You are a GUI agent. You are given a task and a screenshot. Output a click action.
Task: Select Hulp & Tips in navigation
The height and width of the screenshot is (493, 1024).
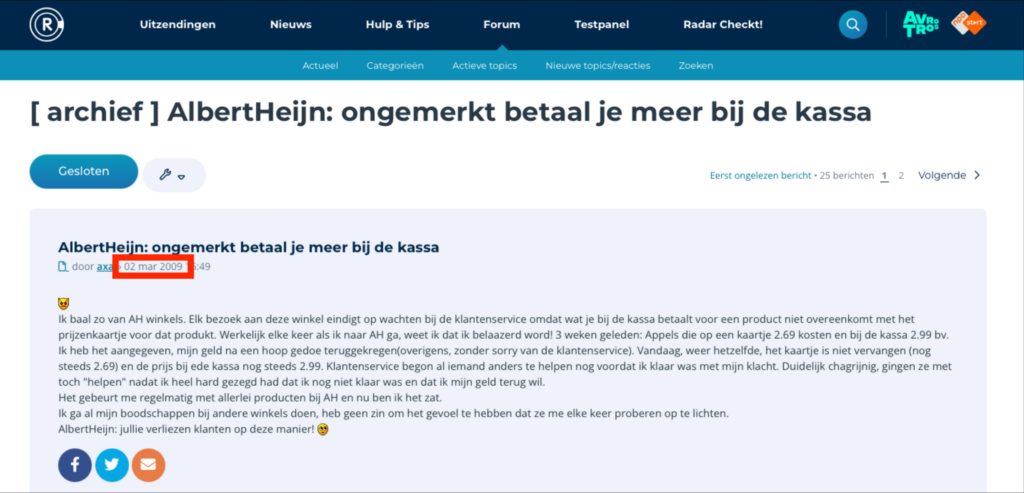coord(396,24)
